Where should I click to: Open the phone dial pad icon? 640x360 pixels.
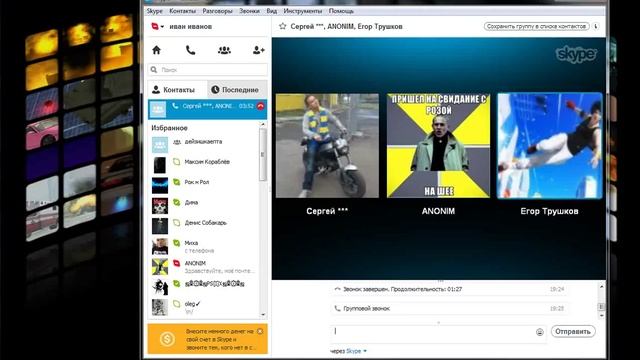pos(190,50)
